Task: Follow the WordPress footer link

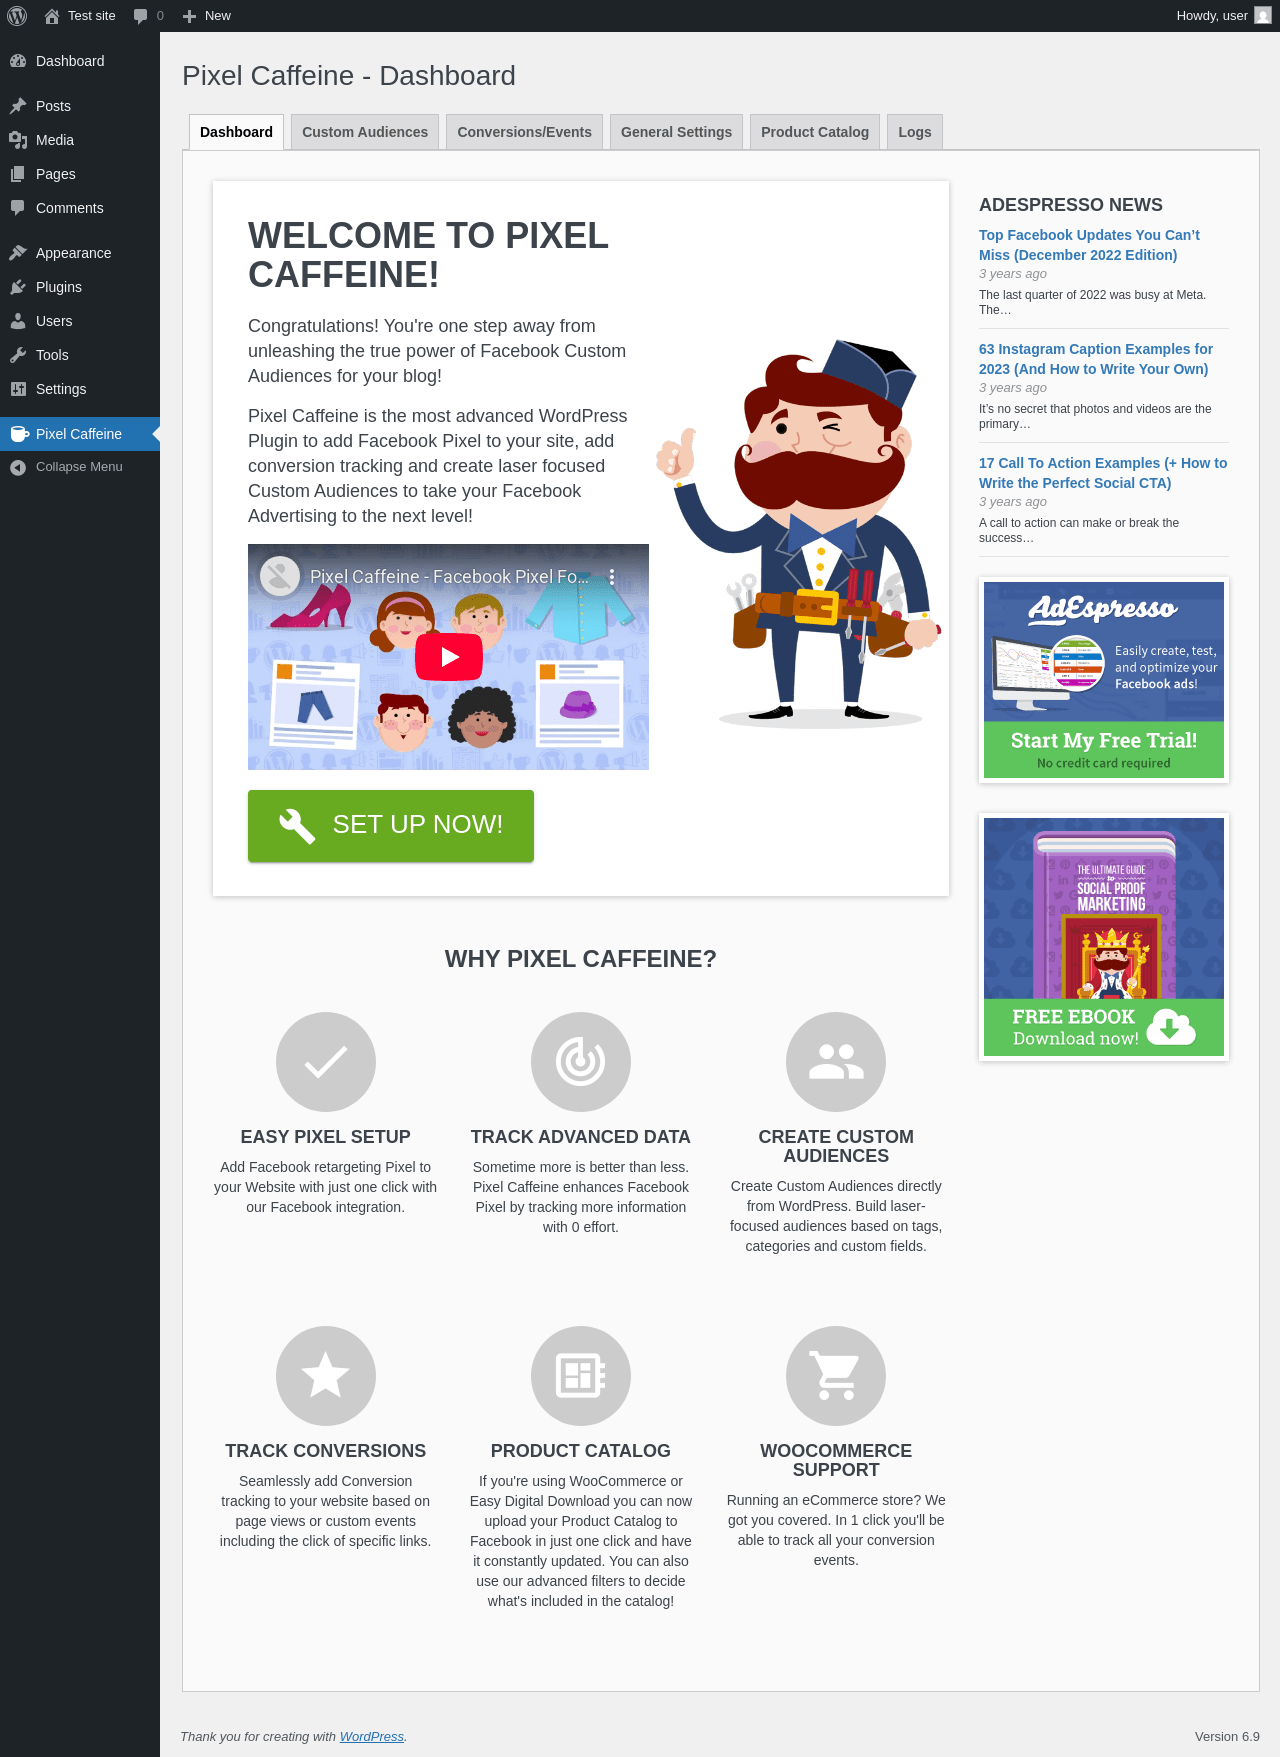Action: (x=372, y=1736)
